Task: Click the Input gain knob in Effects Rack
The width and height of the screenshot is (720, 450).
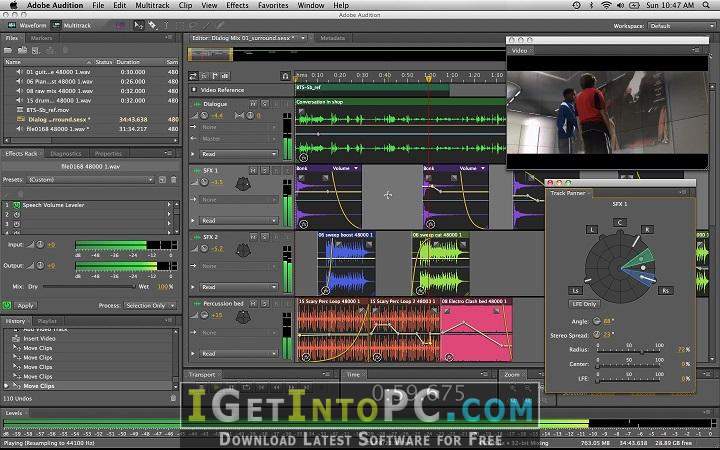Action: click(40, 245)
